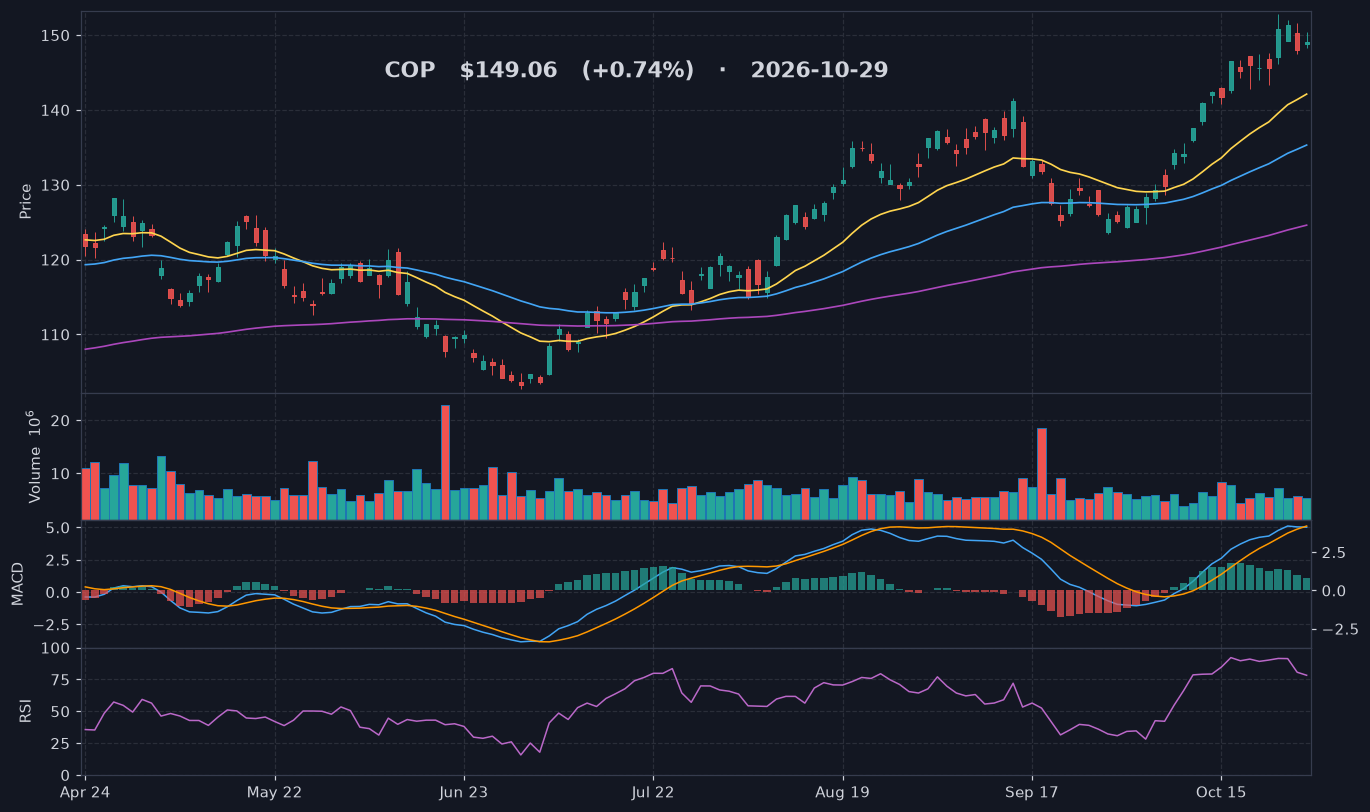This screenshot has height=812, width=1370.
Task: Select the 10 tick on the Volume axis
Action: tap(61, 473)
